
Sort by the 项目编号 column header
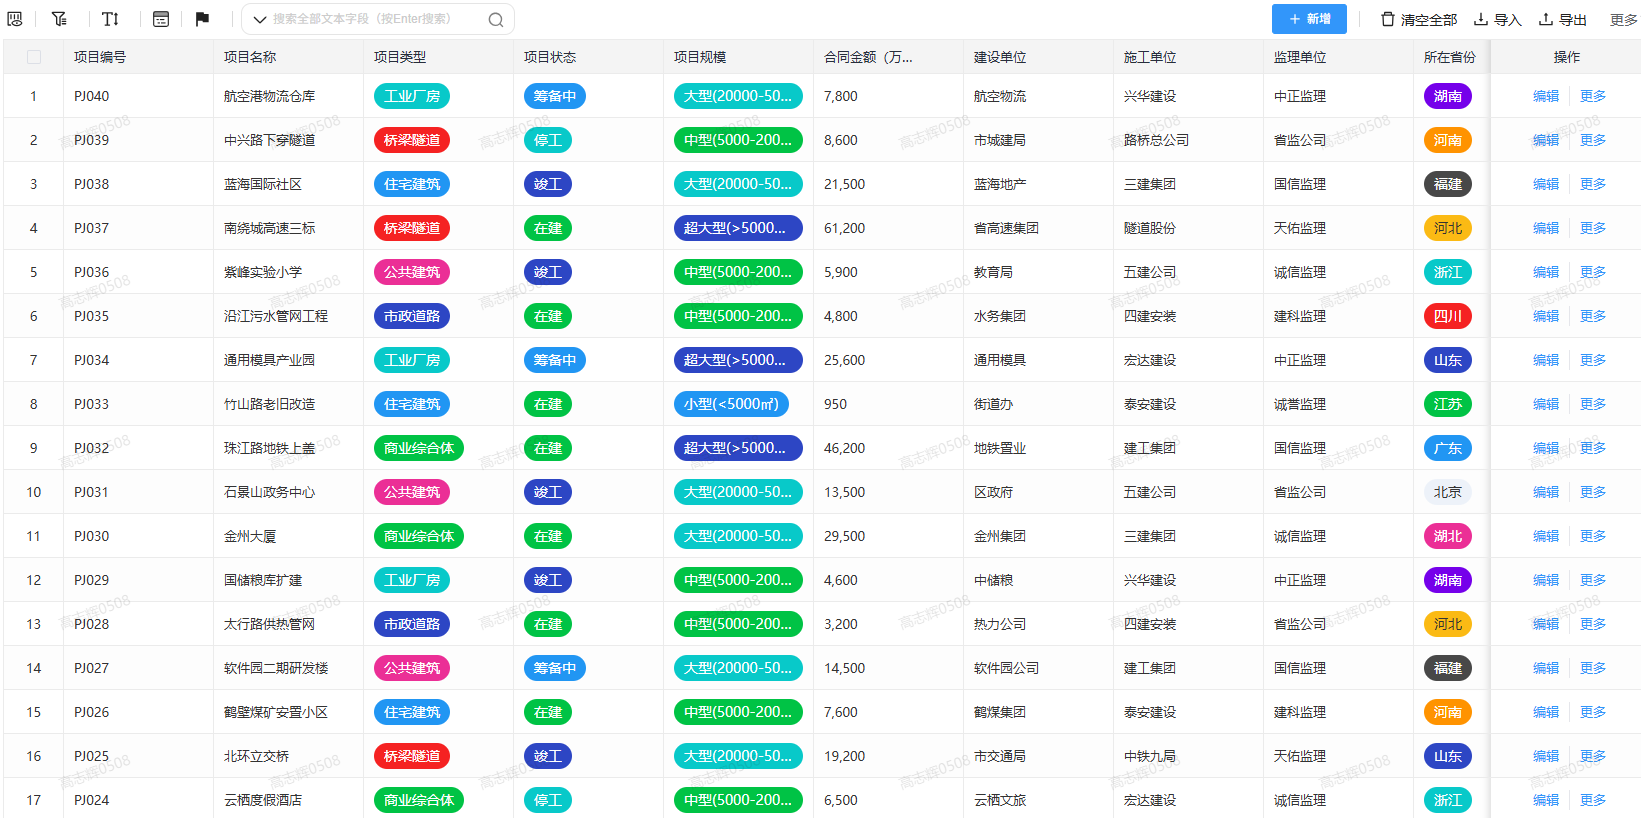click(x=100, y=57)
